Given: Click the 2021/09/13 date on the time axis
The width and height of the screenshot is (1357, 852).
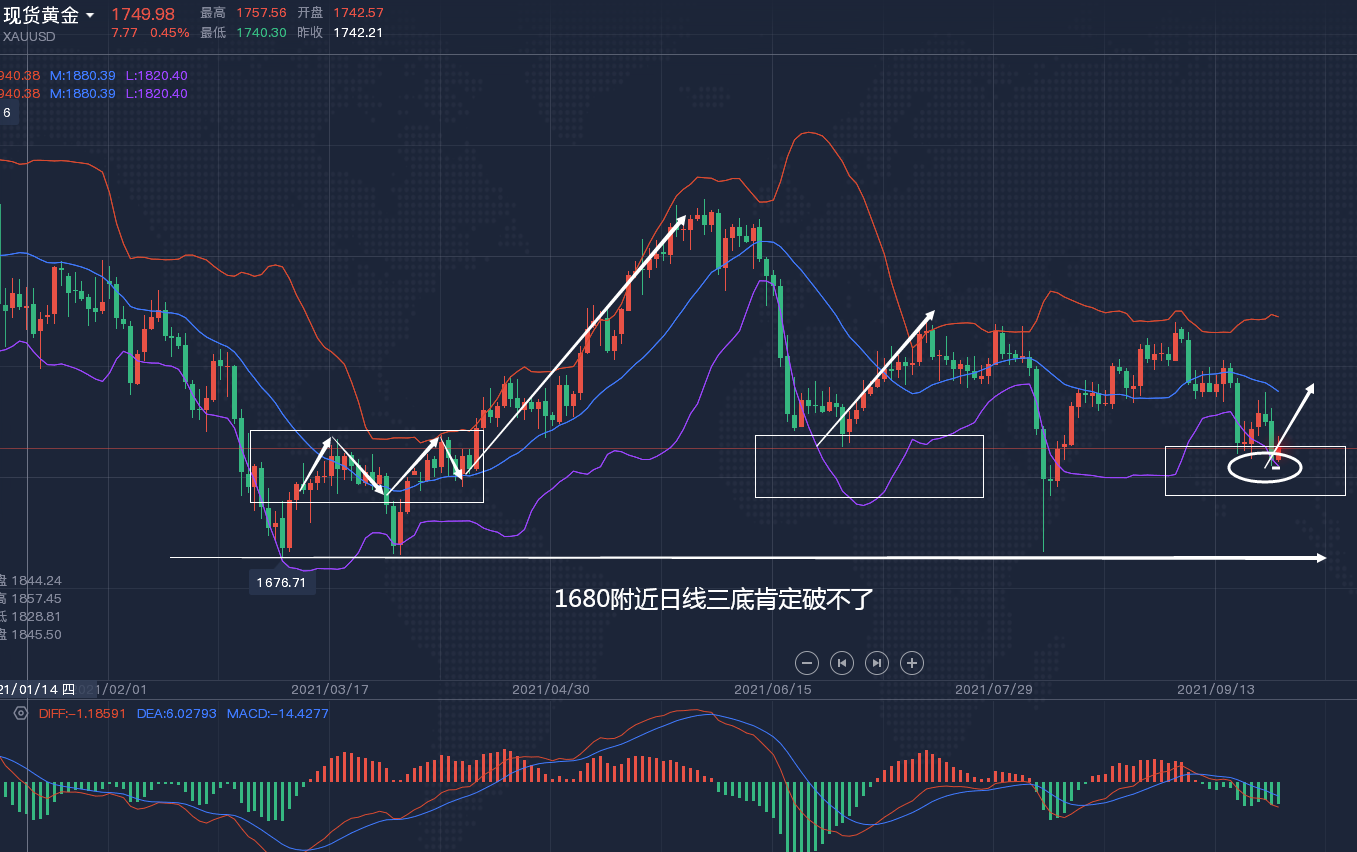Looking at the screenshot, I should 1215,689.
